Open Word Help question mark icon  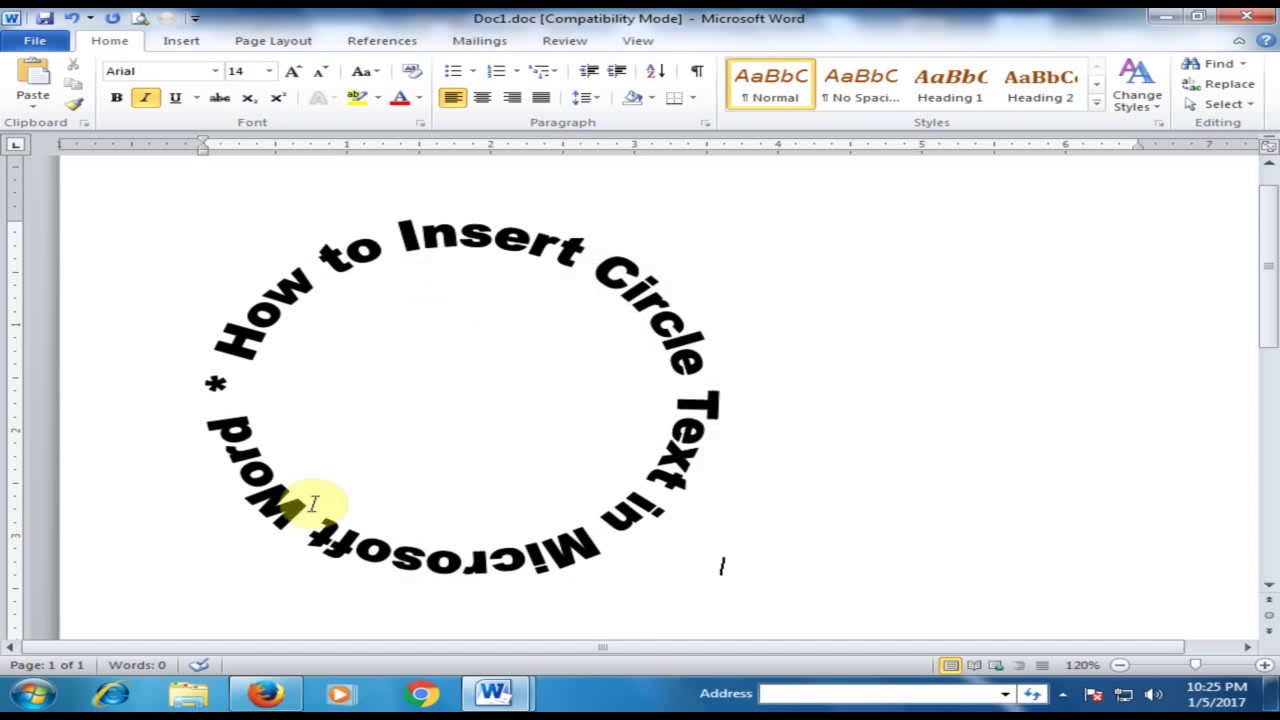pos(1266,41)
